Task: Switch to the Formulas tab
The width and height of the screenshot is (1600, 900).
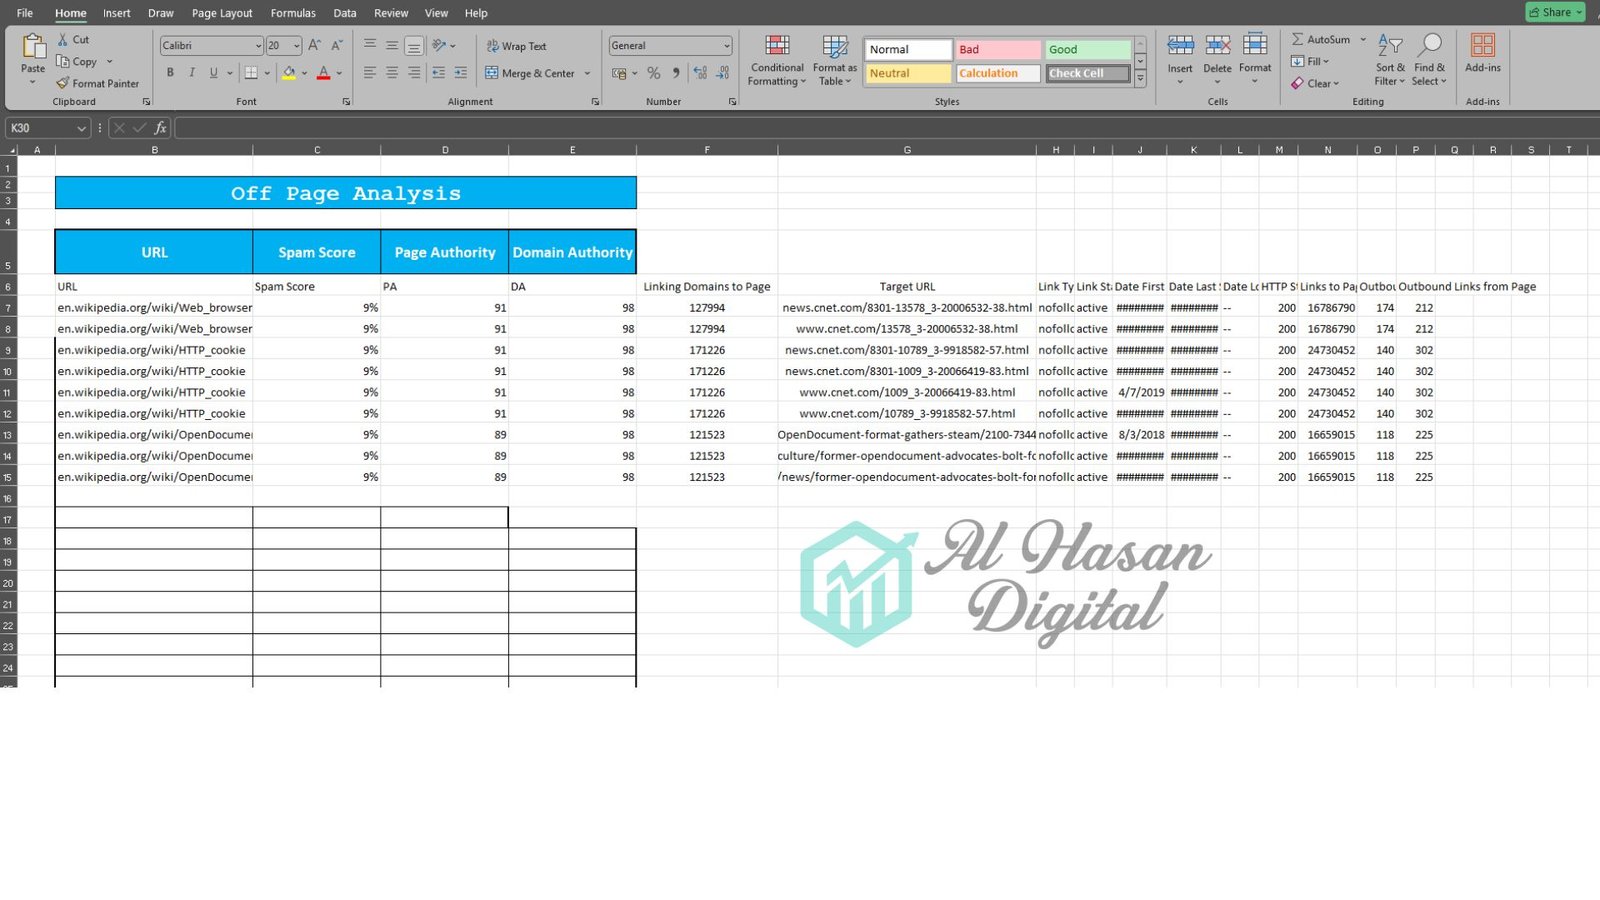Action: point(293,13)
